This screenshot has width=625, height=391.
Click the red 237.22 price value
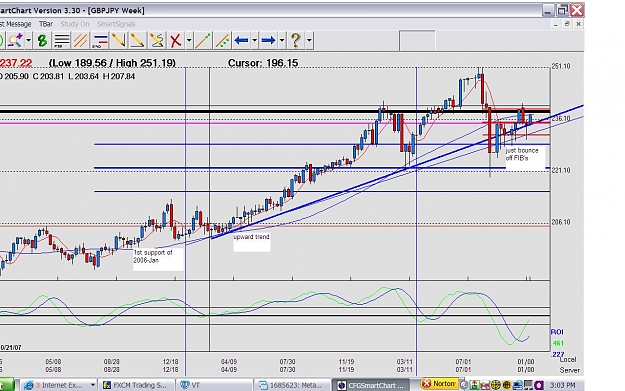click(16, 63)
